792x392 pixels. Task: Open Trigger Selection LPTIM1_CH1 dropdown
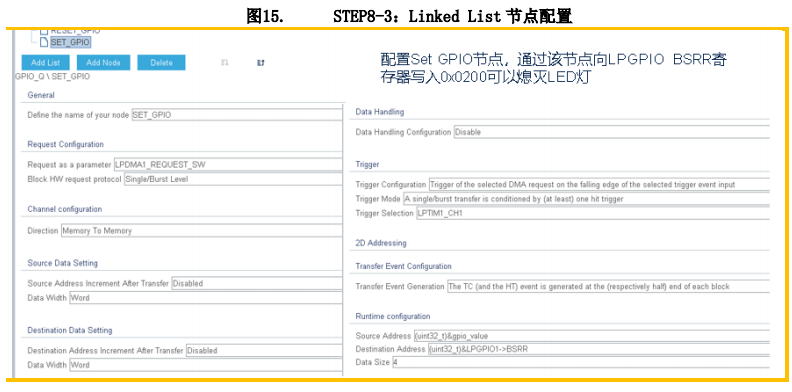point(592,213)
